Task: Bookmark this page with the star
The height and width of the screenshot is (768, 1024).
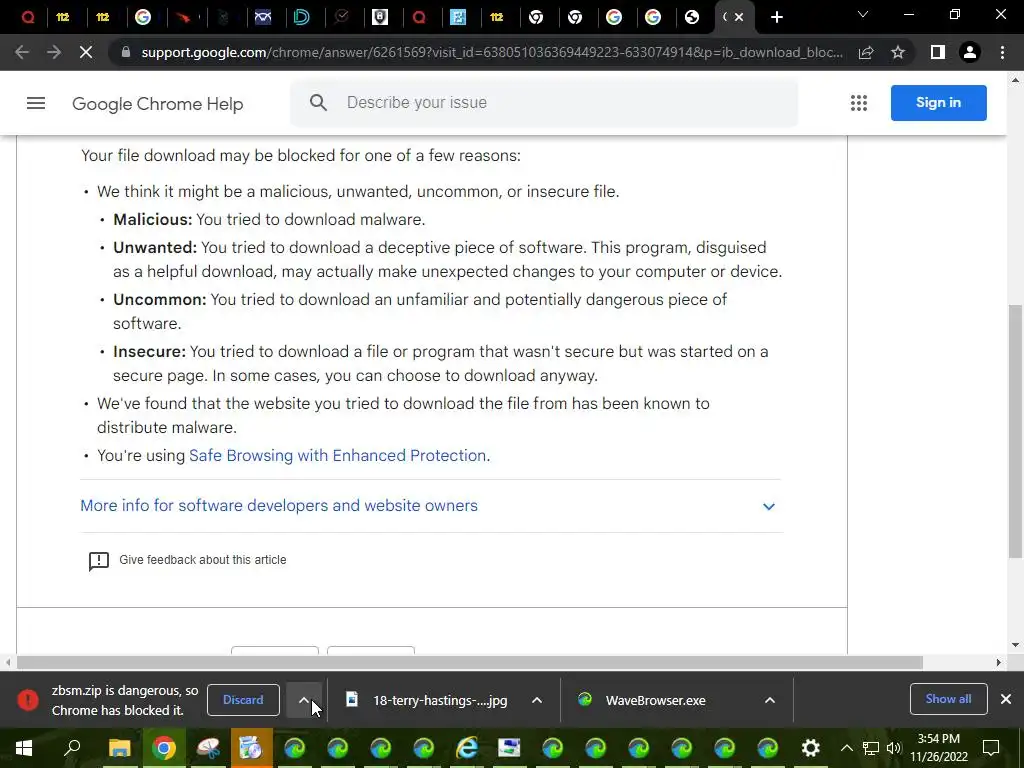Action: coord(898,52)
